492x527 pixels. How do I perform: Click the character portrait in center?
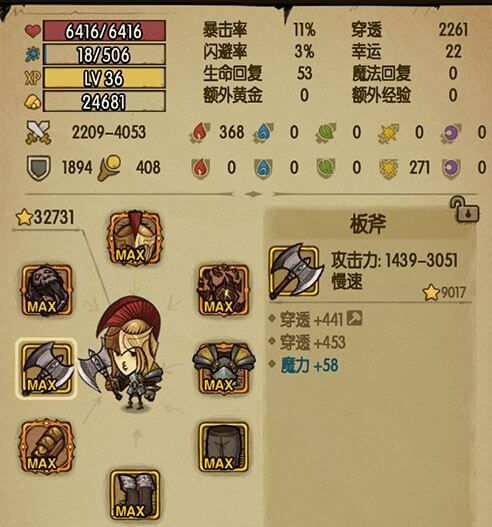(x=129, y=355)
